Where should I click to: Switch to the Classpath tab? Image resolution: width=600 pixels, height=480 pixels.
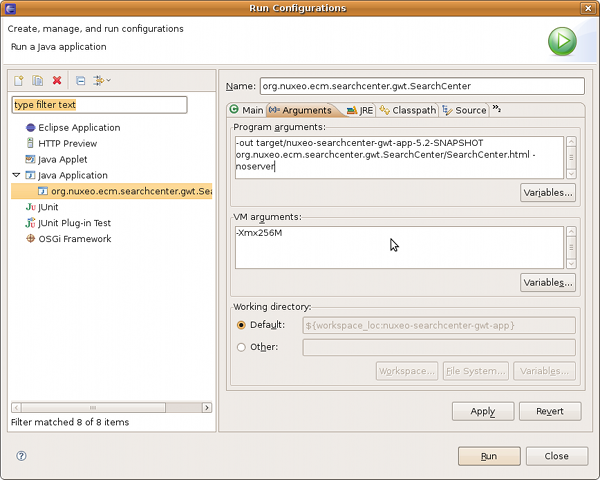[412, 110]
